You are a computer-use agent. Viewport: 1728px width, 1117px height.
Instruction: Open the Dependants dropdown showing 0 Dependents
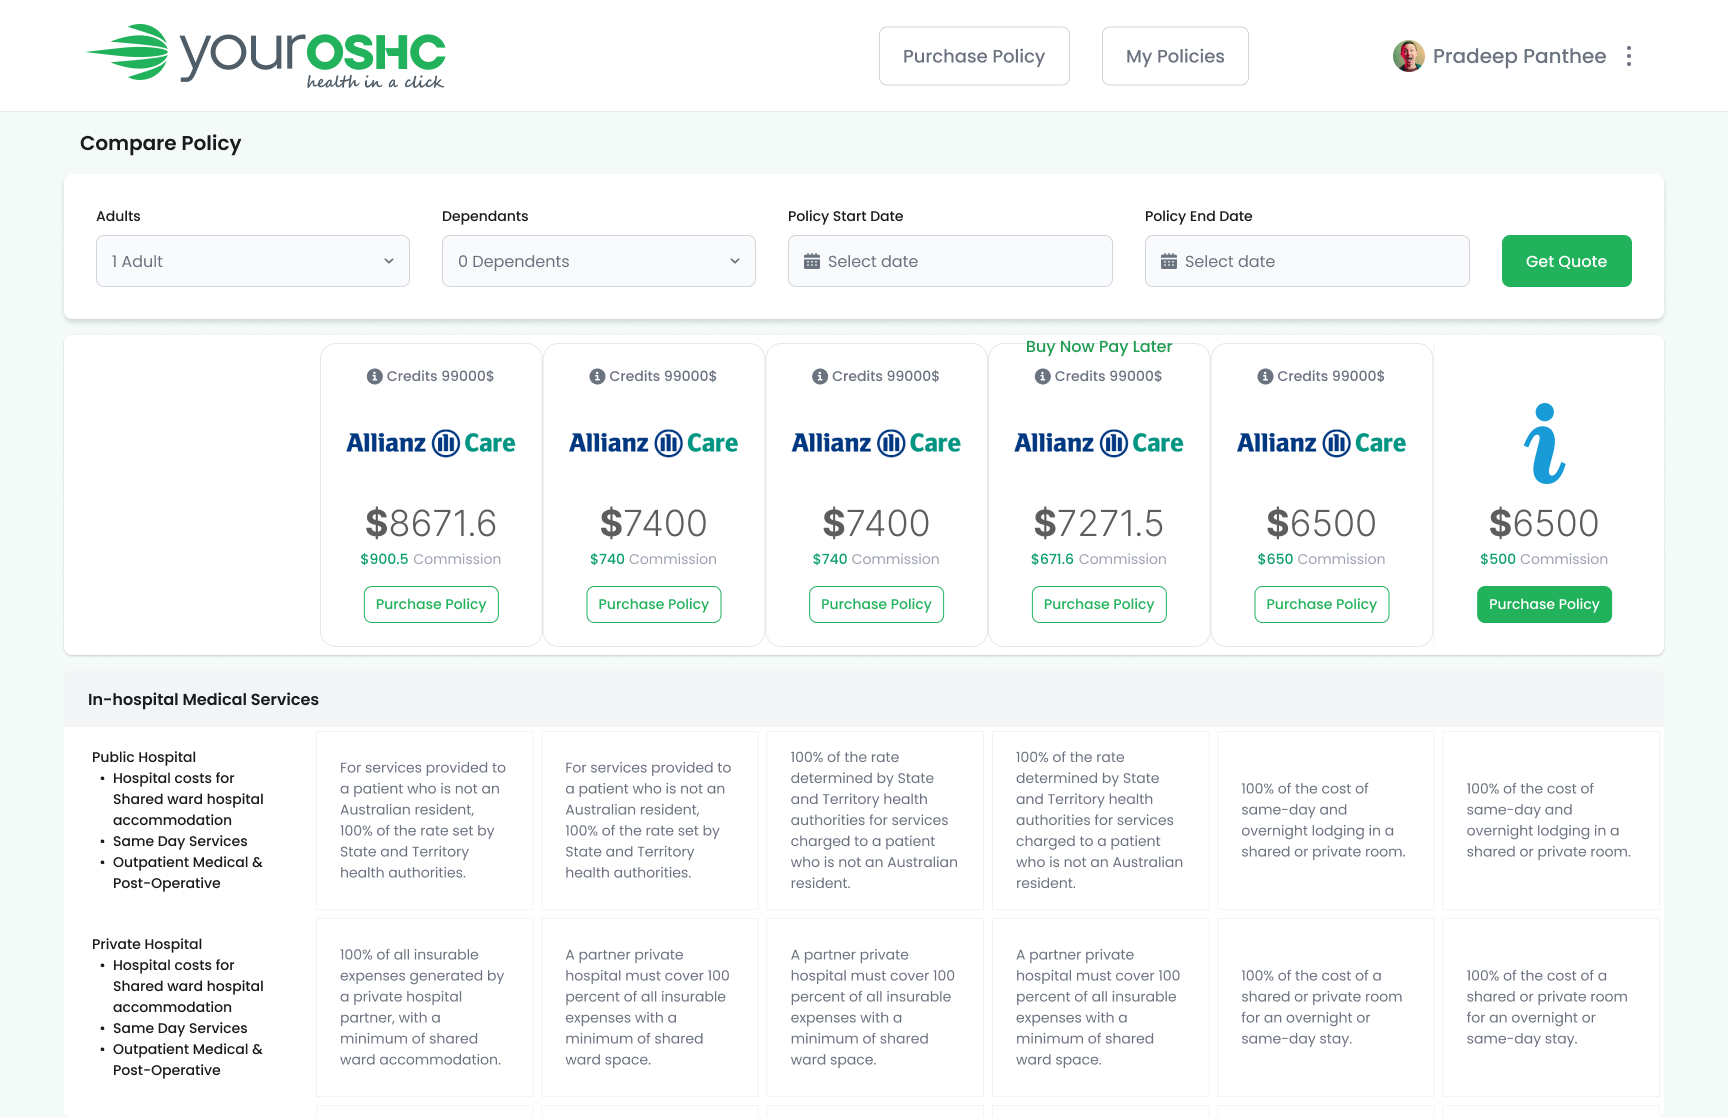click(599, 261)
